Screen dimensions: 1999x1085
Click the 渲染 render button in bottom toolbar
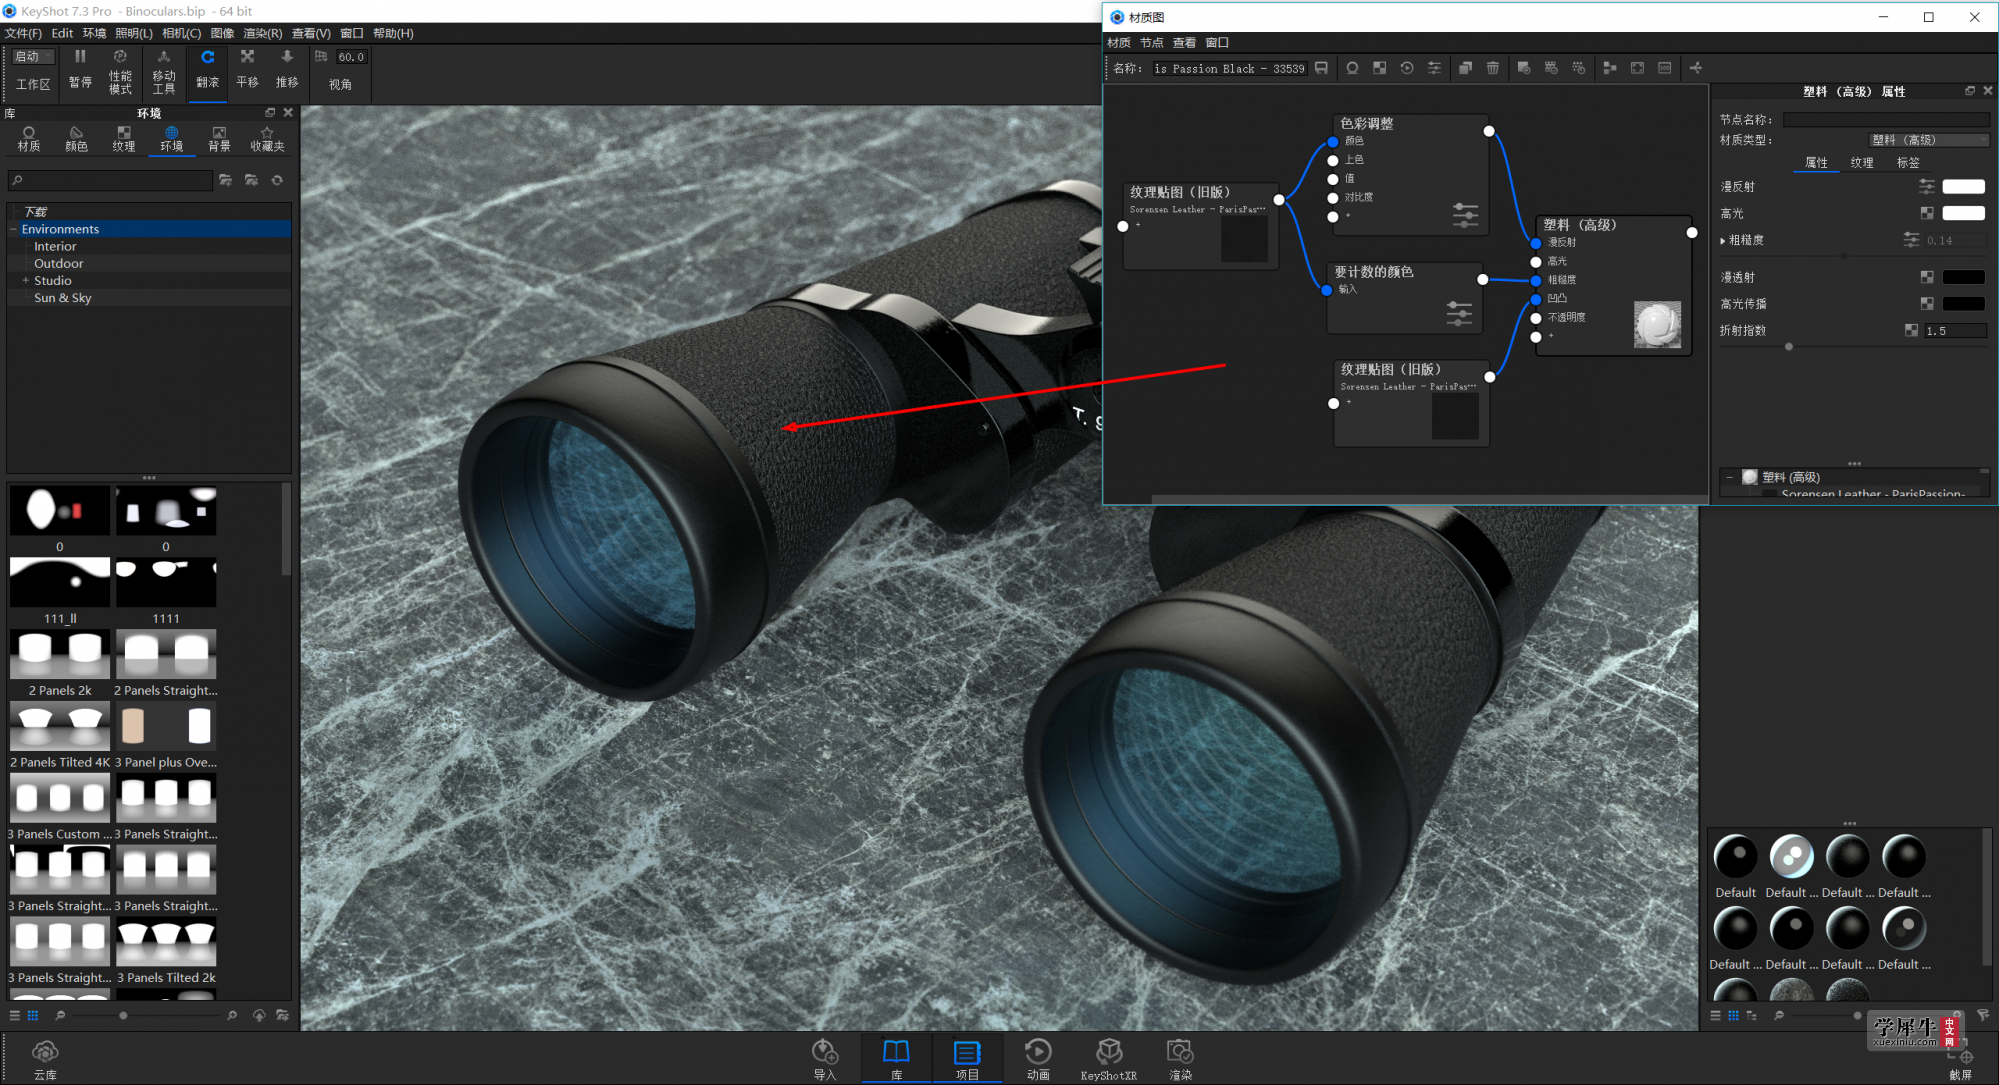pos(1180,1059)
